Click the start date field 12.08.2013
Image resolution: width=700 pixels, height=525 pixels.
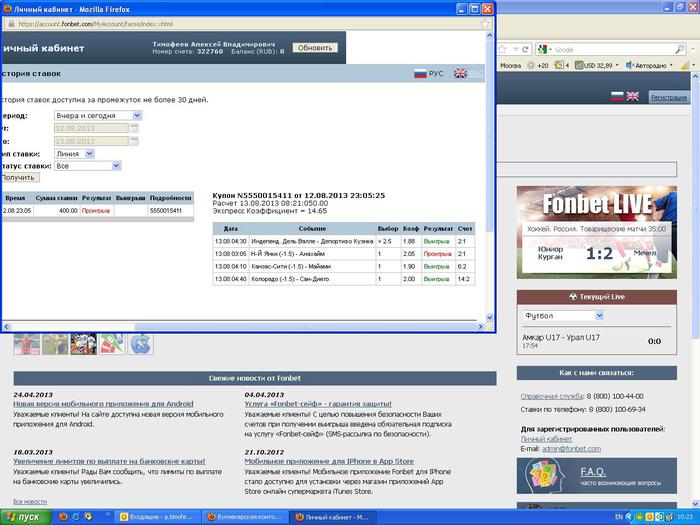coord(91,128)
